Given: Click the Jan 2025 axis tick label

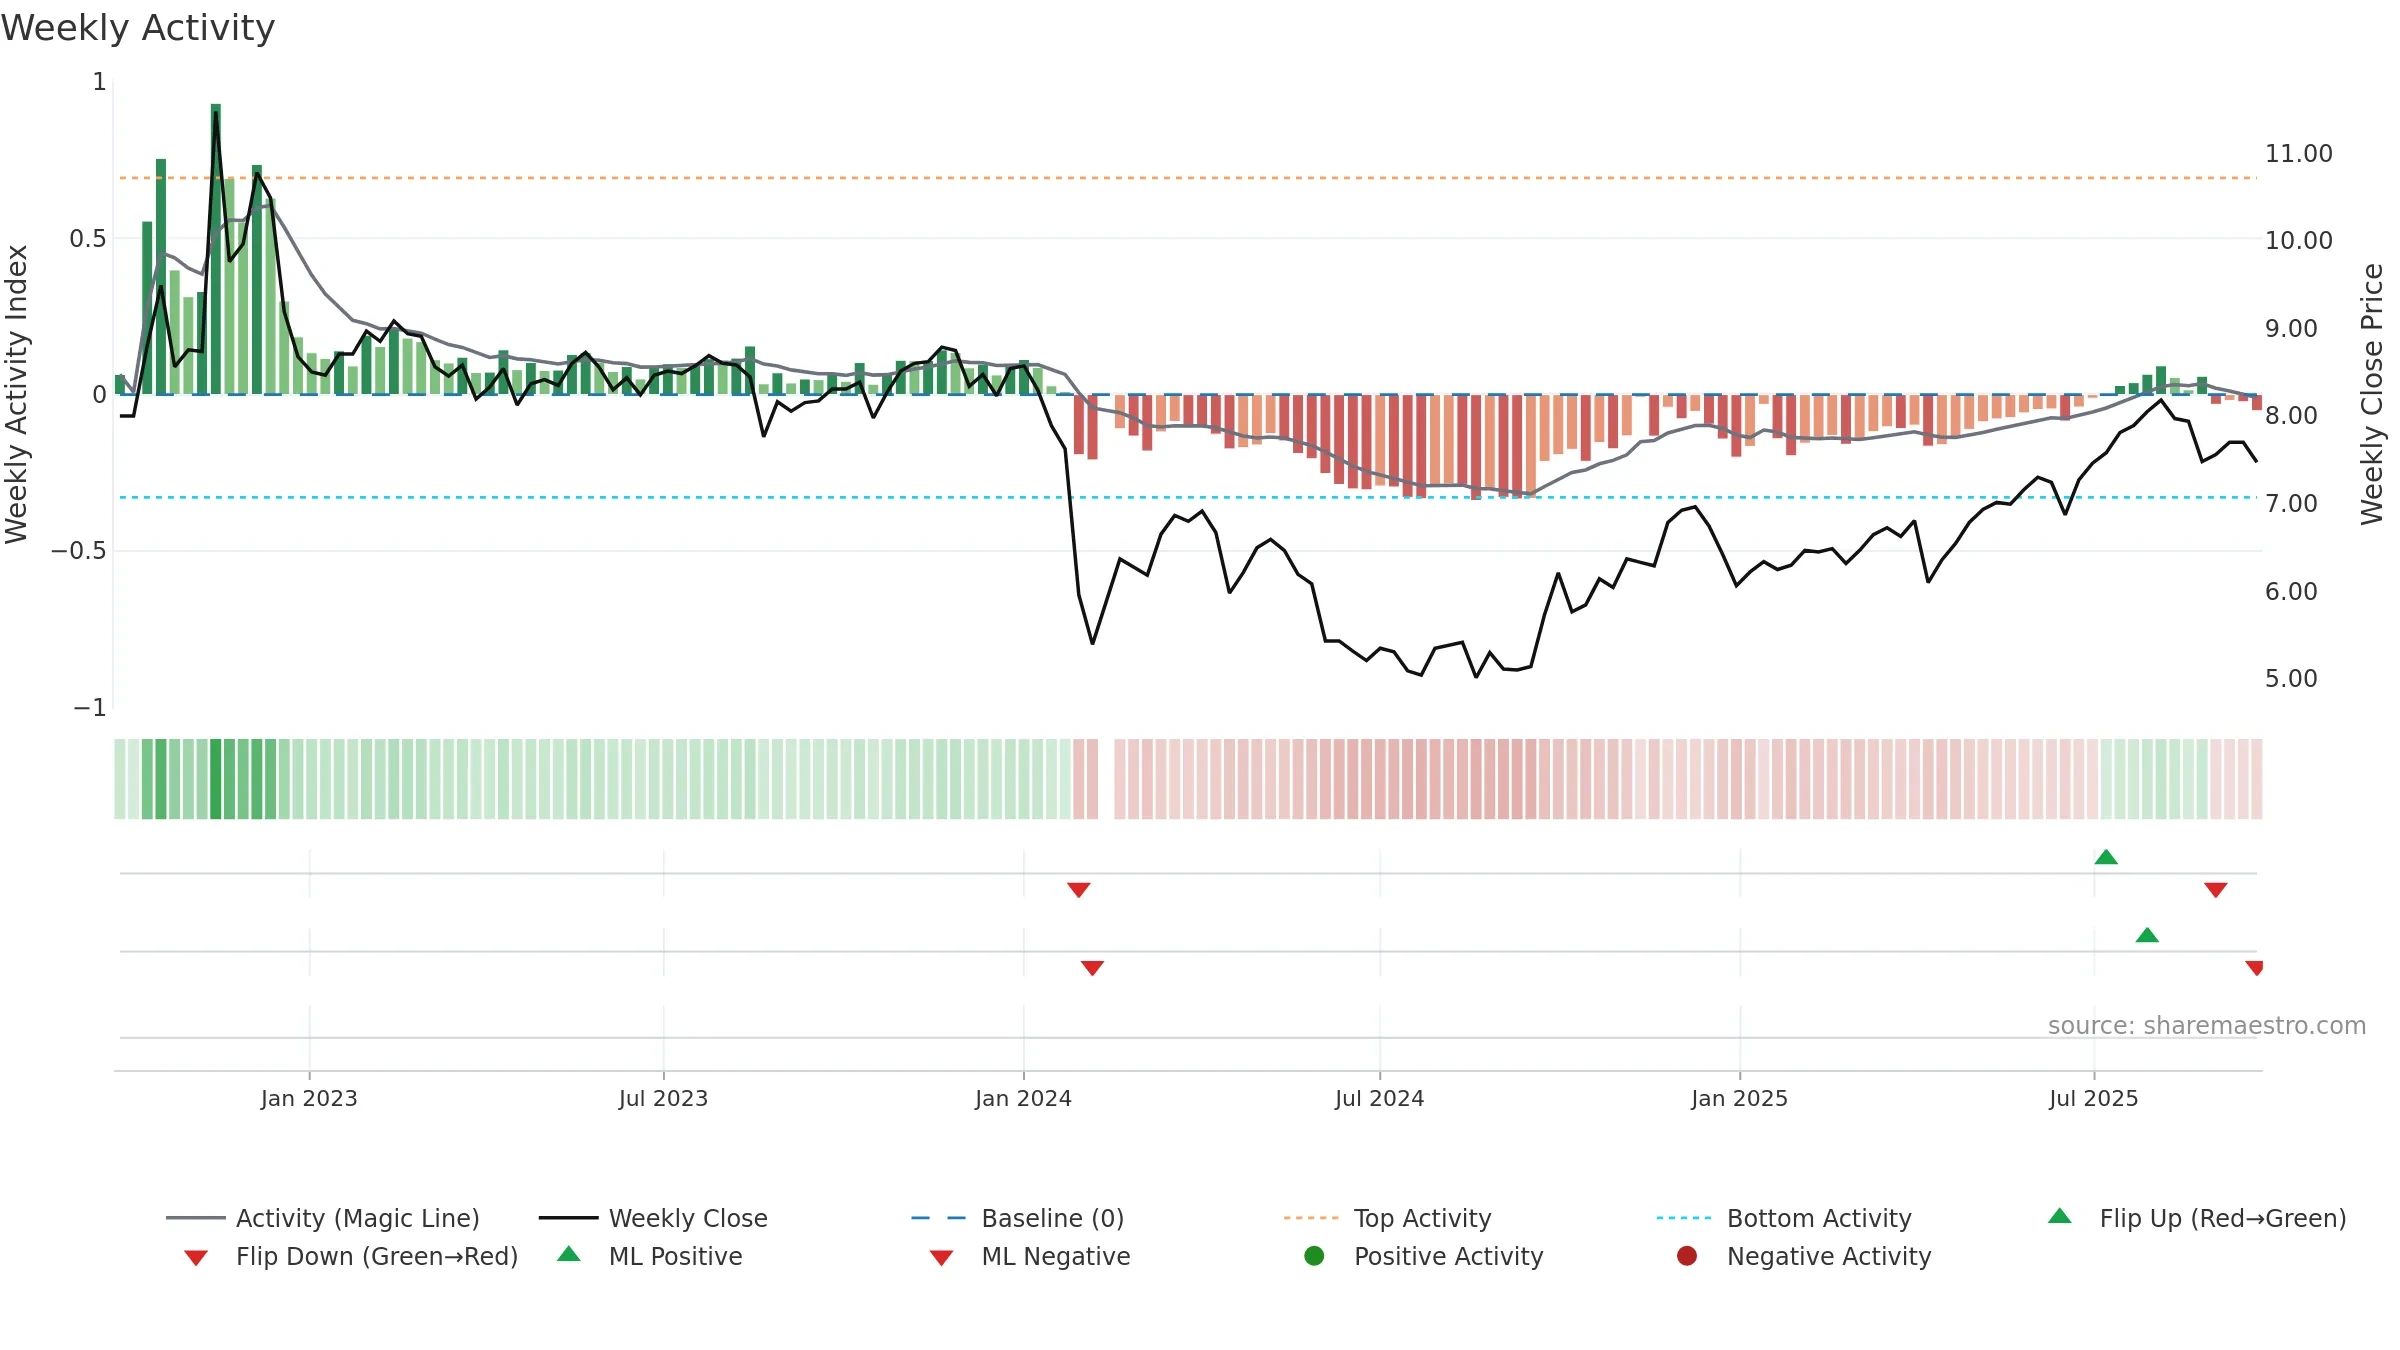Looking at the screenshot, I should click(1739, 1098).
